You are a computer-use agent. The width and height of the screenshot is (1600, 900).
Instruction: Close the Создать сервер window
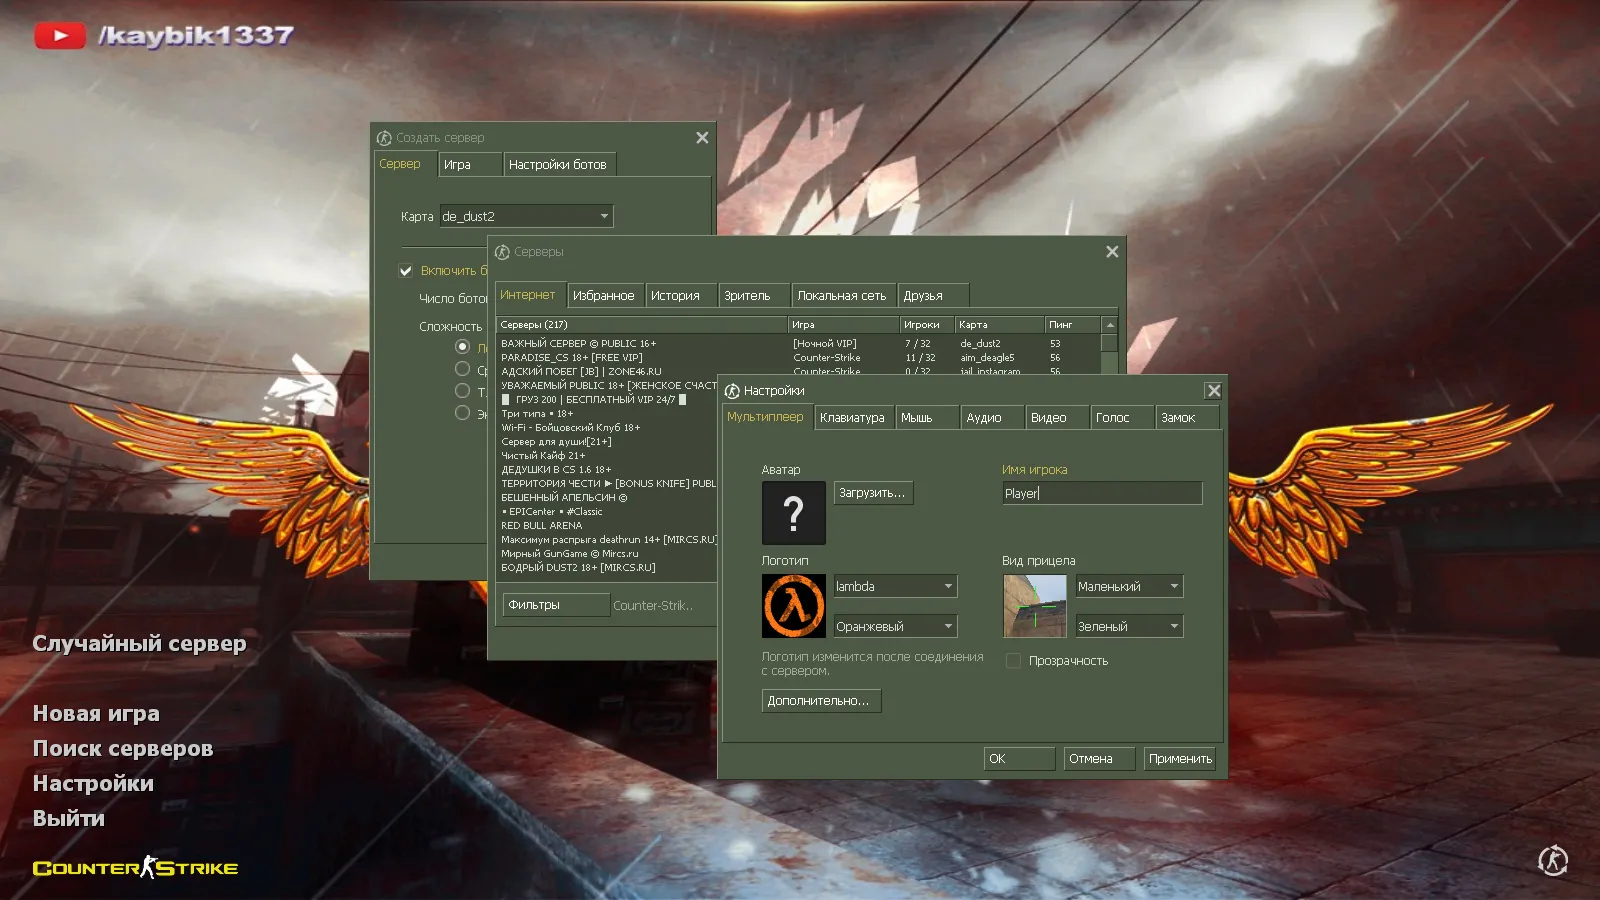pos(702,138)
